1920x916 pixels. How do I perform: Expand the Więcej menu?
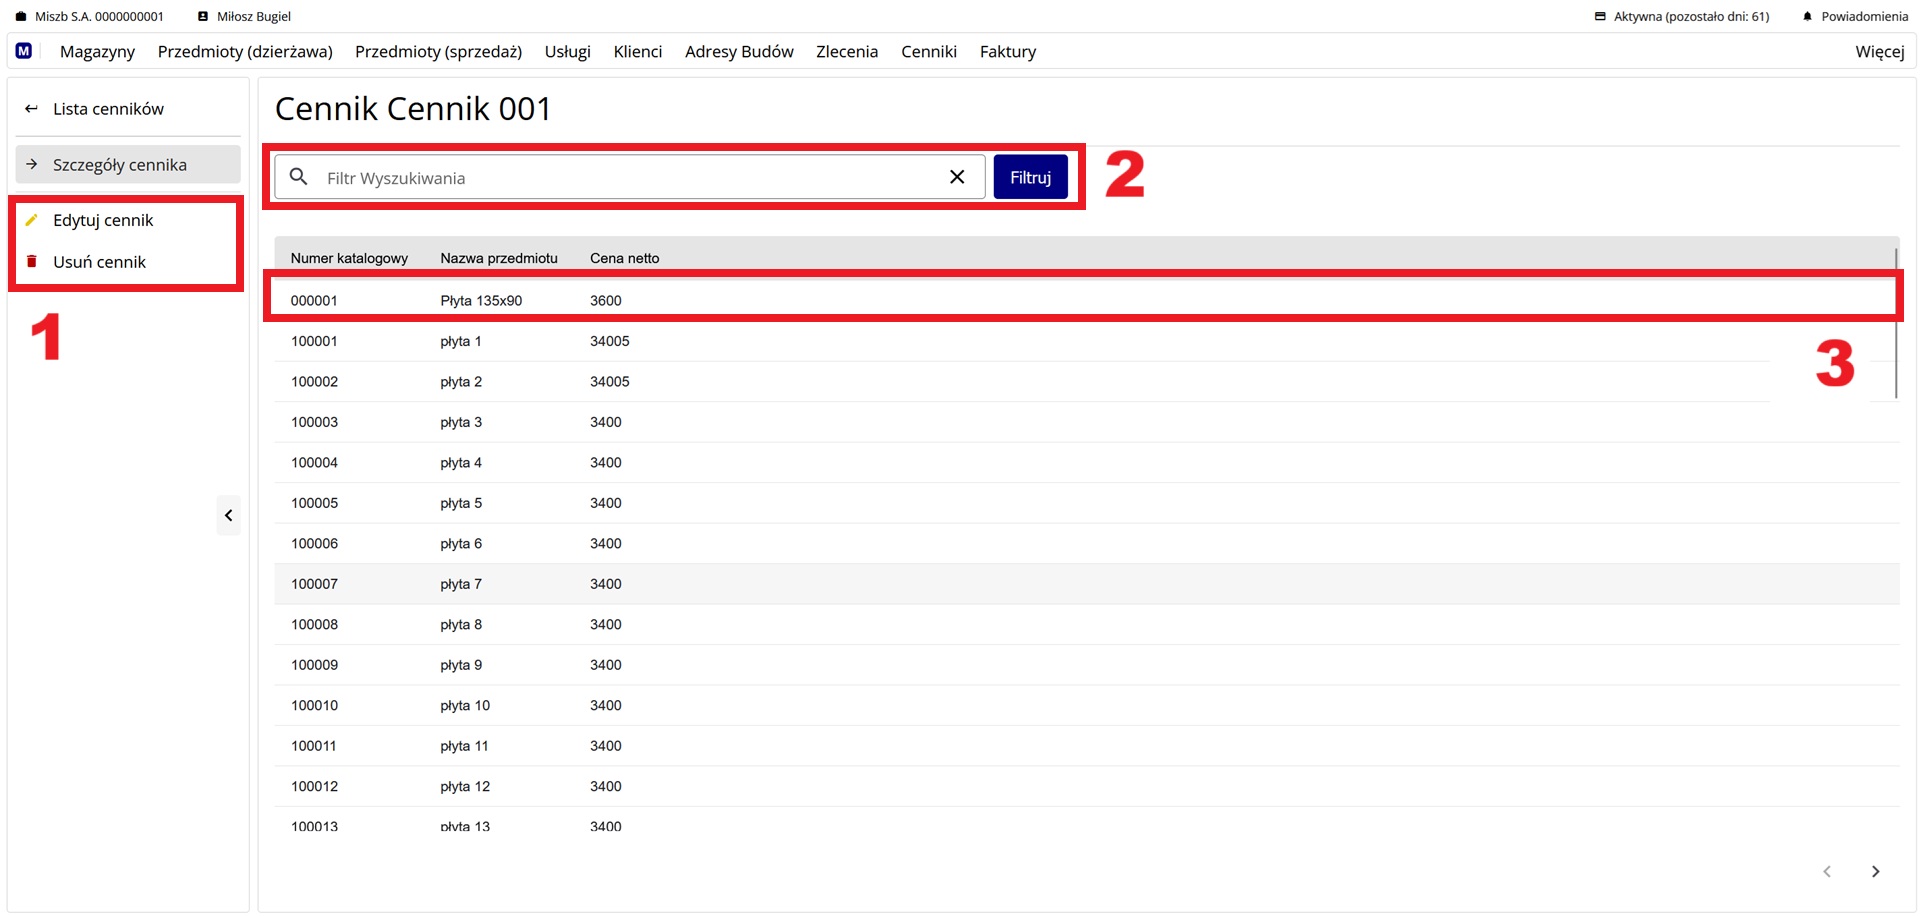1879,52
